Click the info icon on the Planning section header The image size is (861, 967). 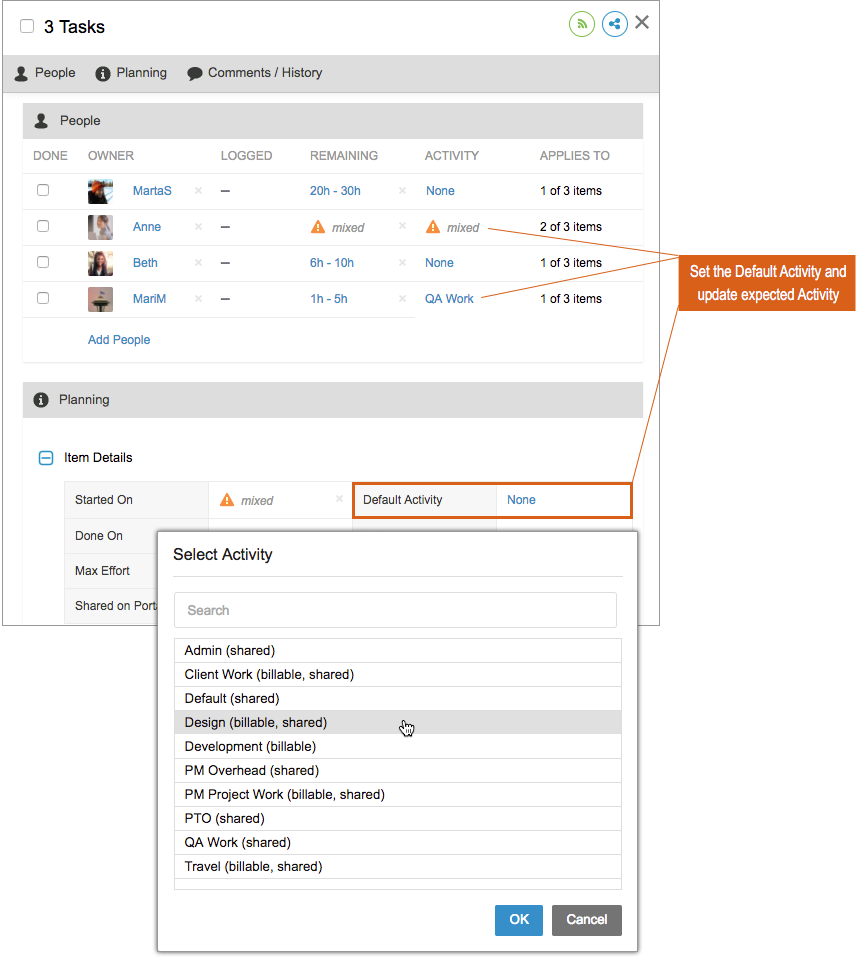coord(40,399)
